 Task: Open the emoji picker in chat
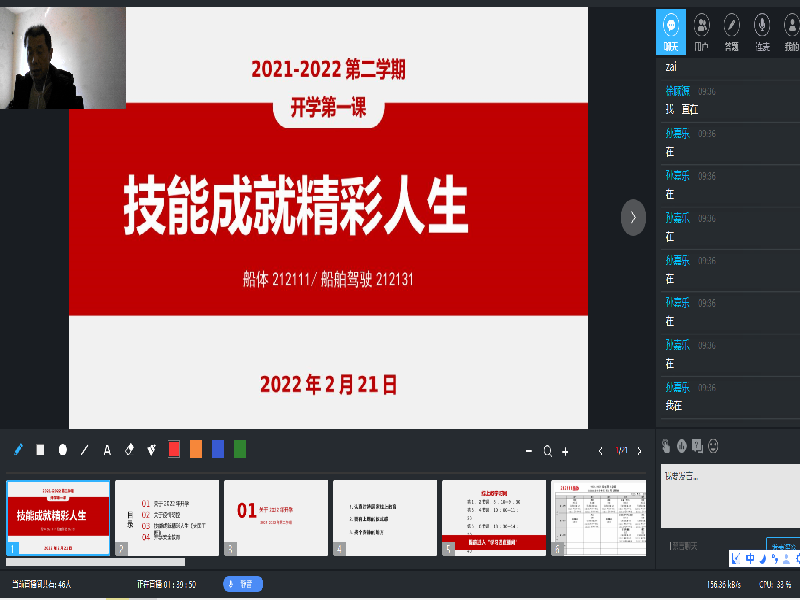[x=713, y=445]
